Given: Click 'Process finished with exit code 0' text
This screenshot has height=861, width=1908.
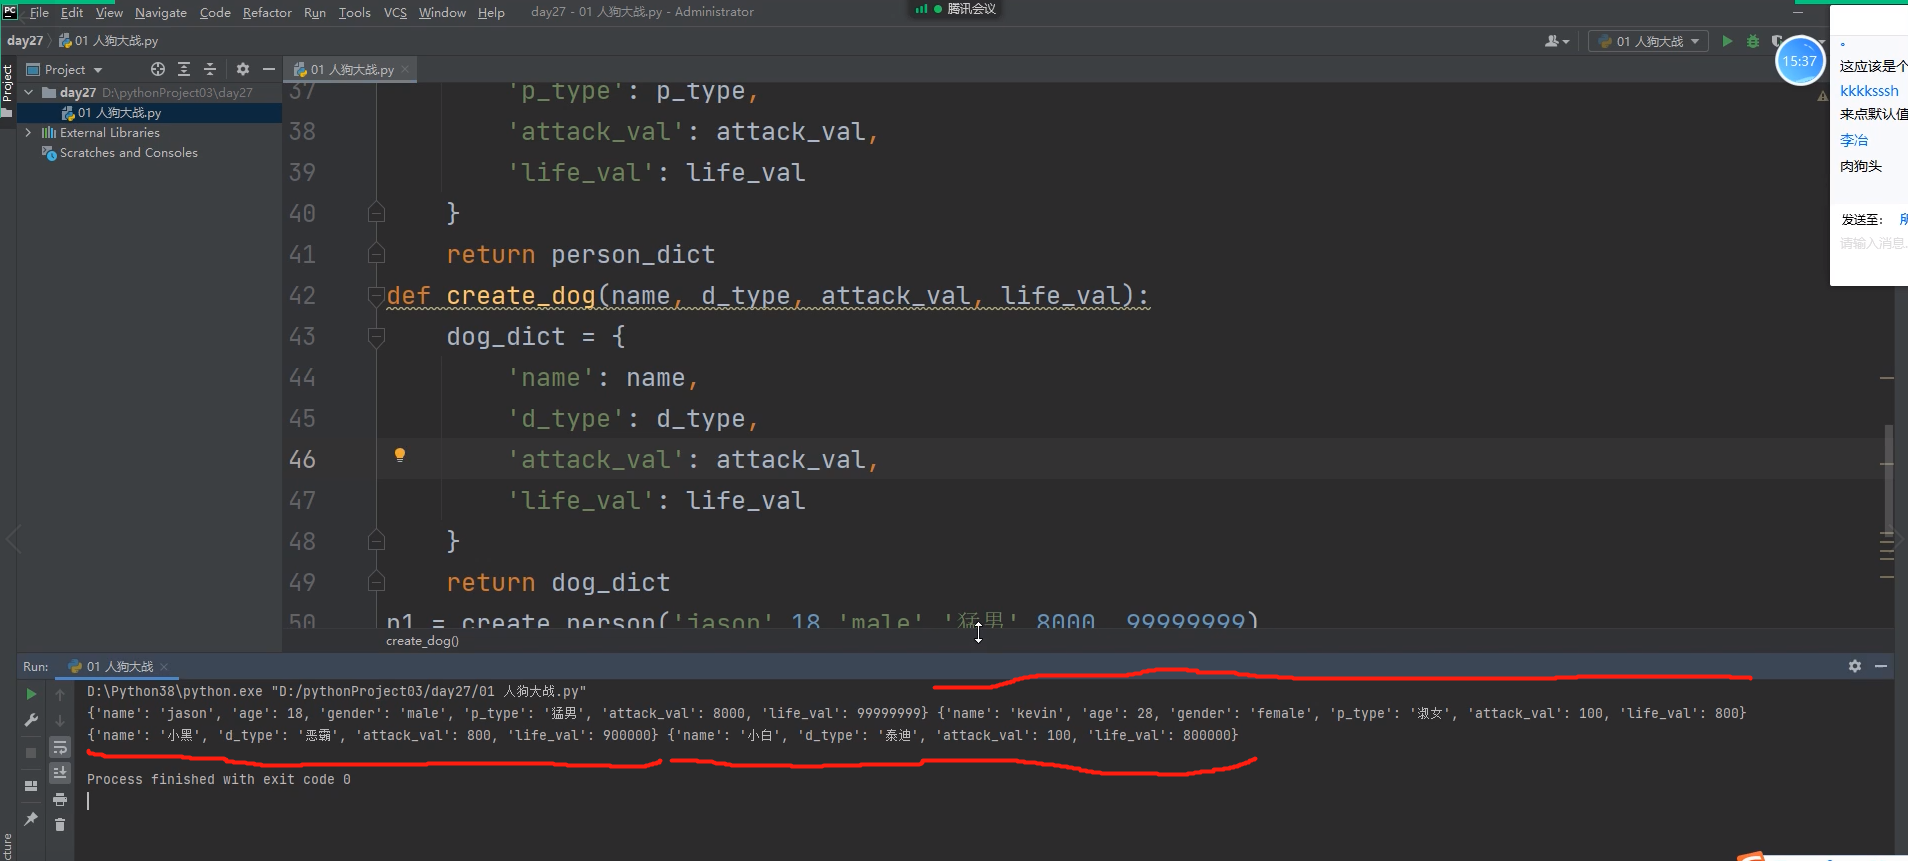Looking at the screenshot, I should click(218, 779).
